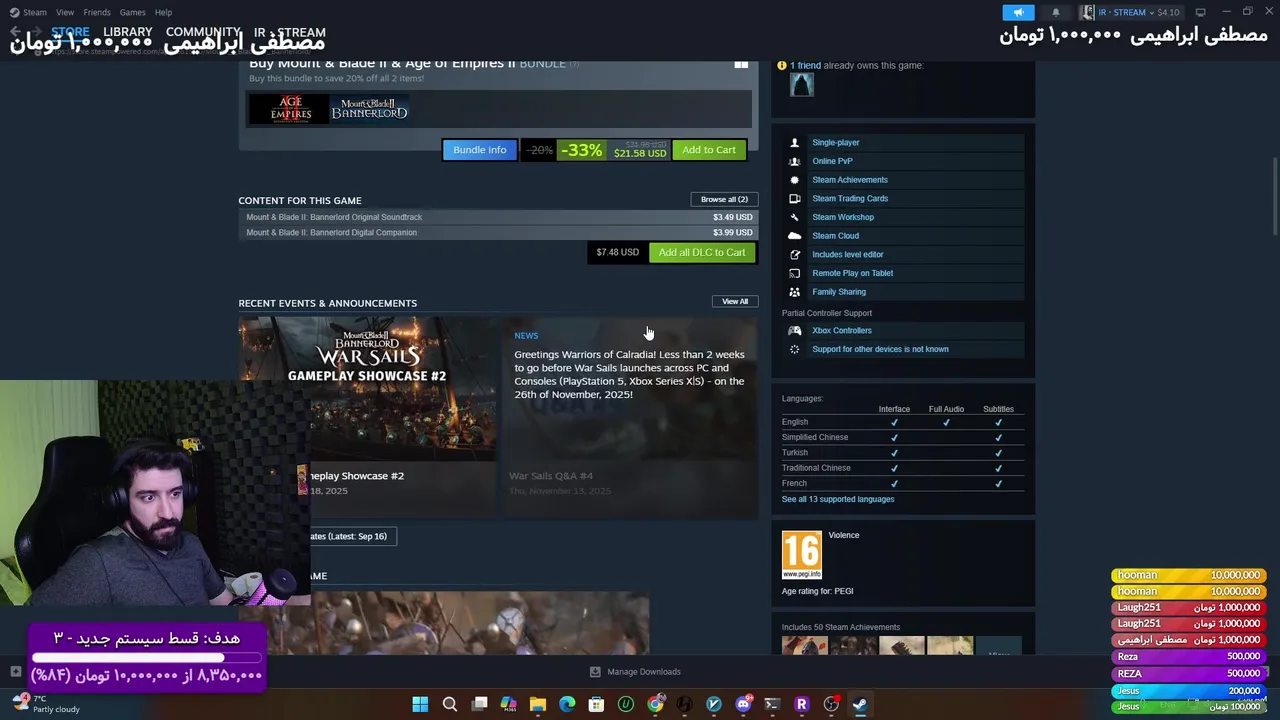The height and width of the screenshot is (720, 1280).
Task: Click the Remote Play on Tablet icon
Action: coord(794,273)
